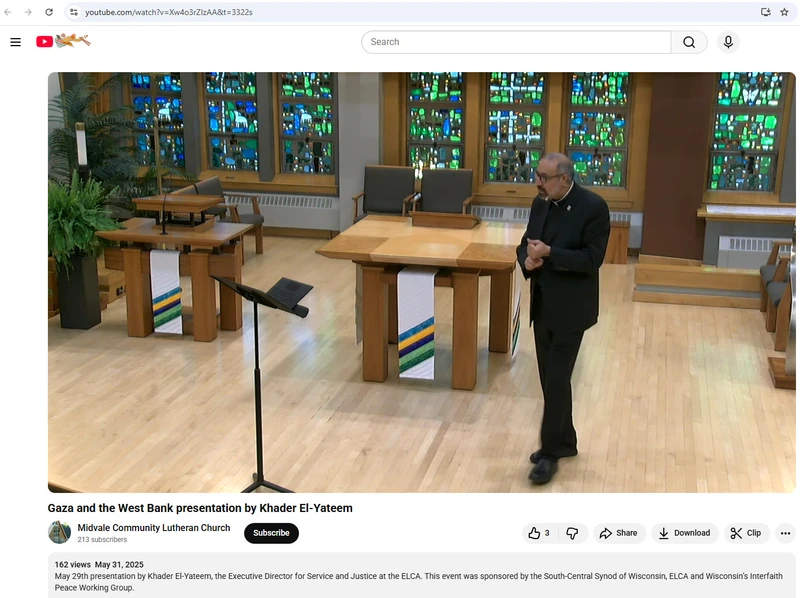Bookmark this page with star icon
The width and height of the screenshot is (800, 598).
[x=784, y=12]
